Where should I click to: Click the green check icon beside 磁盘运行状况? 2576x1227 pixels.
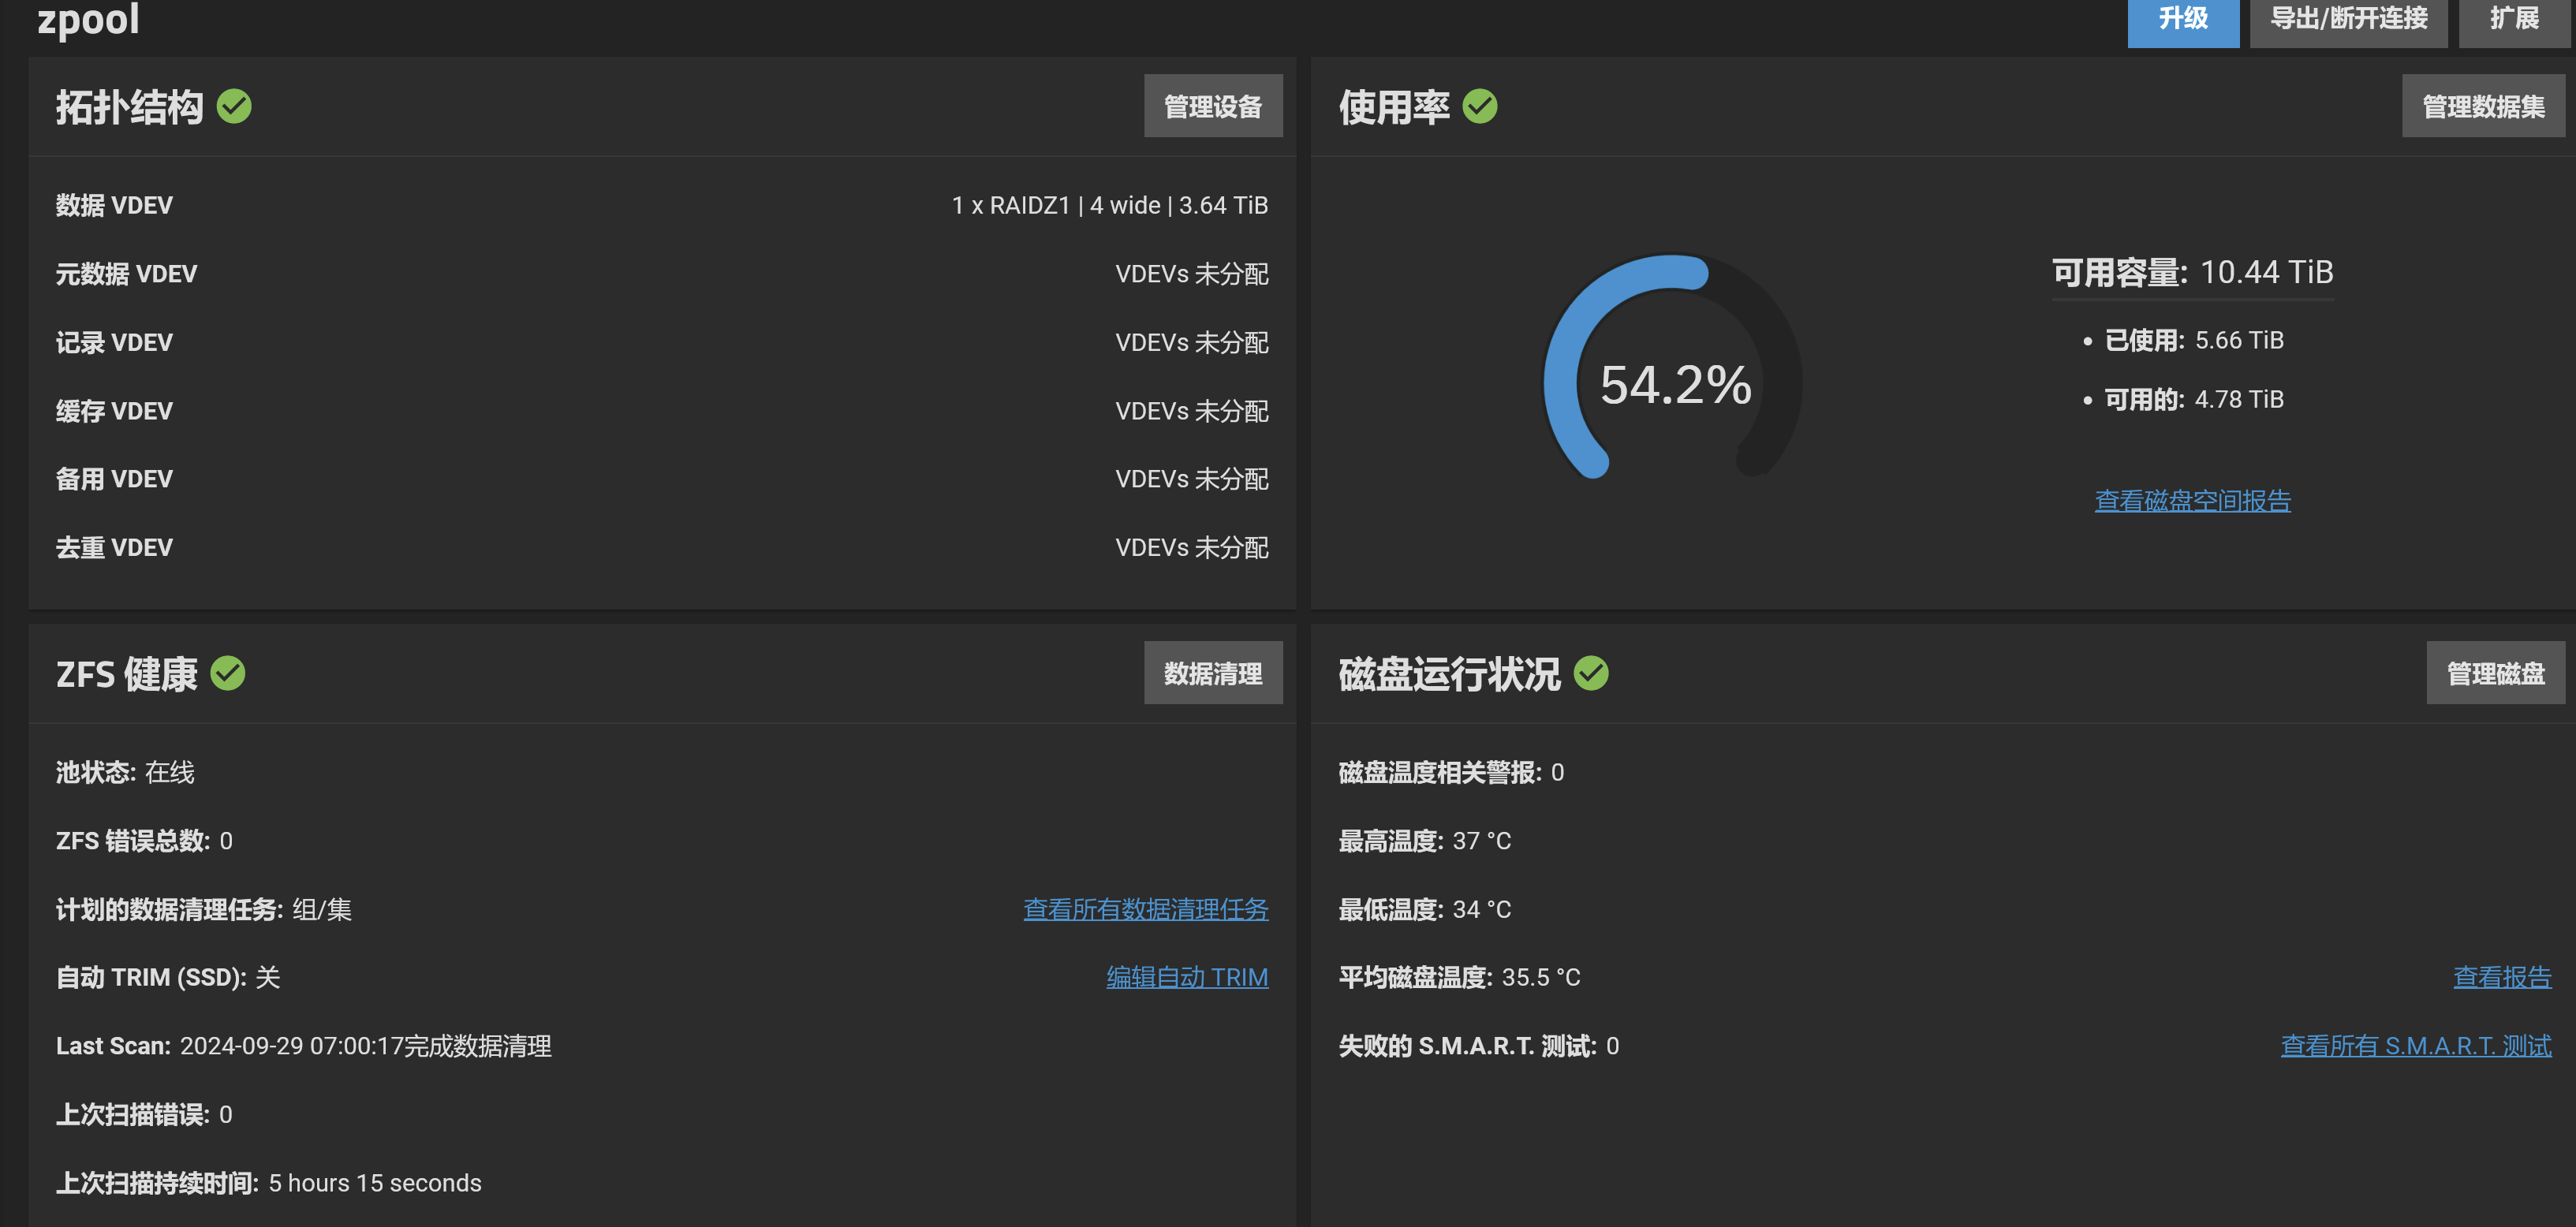tap(1591, 673)
